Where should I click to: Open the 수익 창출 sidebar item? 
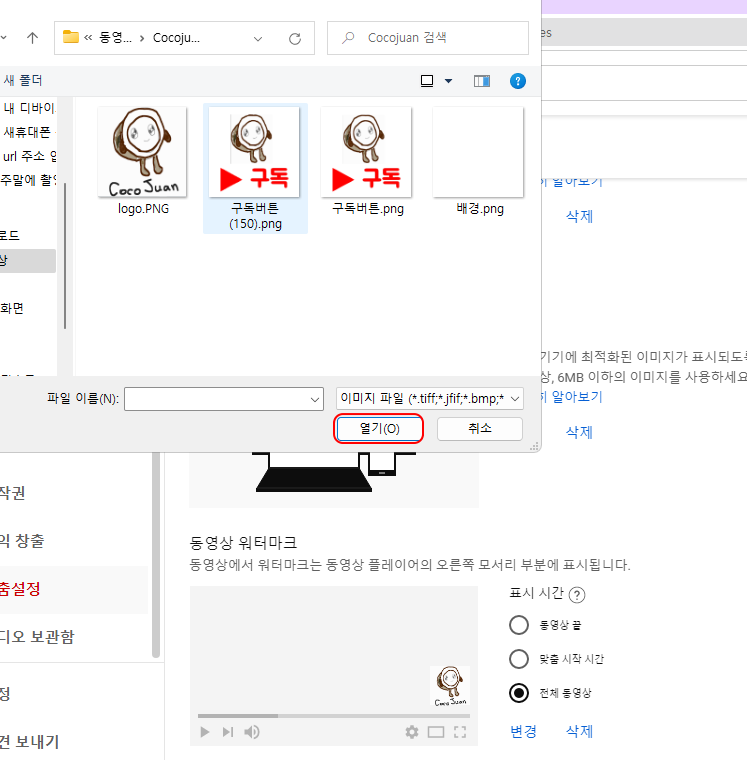pos(22,540)
